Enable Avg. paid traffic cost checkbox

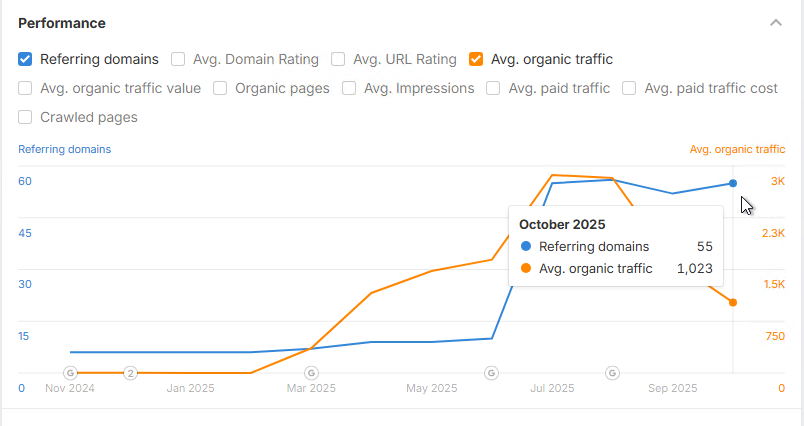point(629,88)
